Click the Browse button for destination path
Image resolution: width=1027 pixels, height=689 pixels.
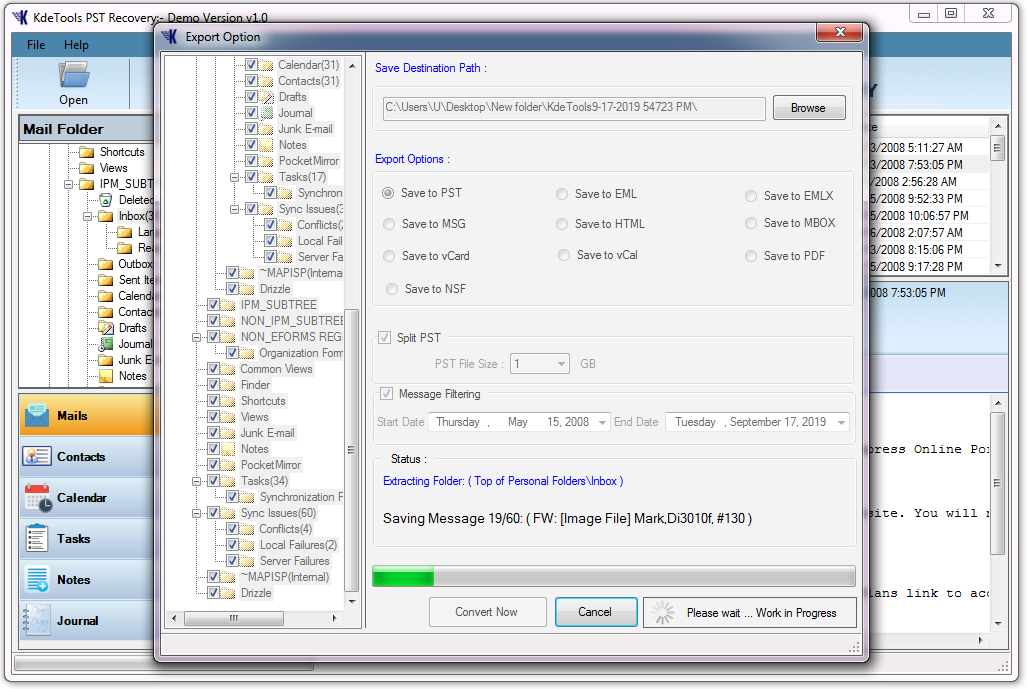click(x=808, y=107)
